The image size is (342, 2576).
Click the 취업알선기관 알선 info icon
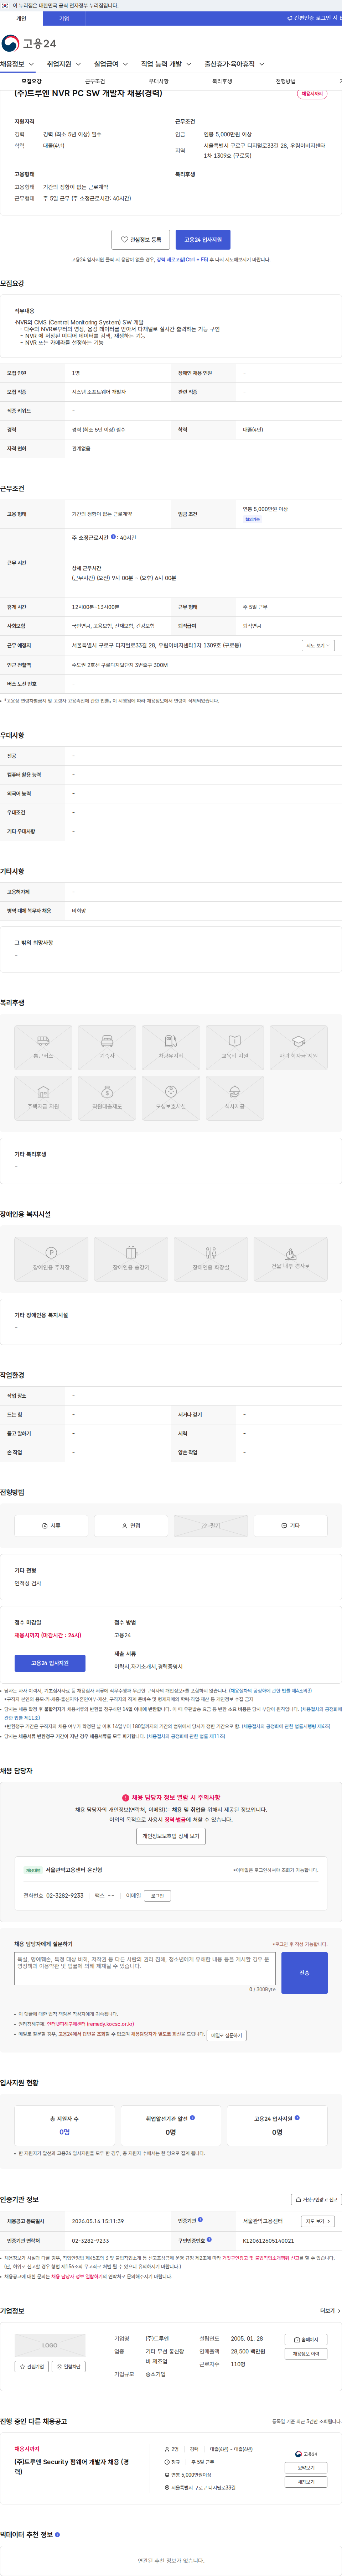click(193, 2117)
